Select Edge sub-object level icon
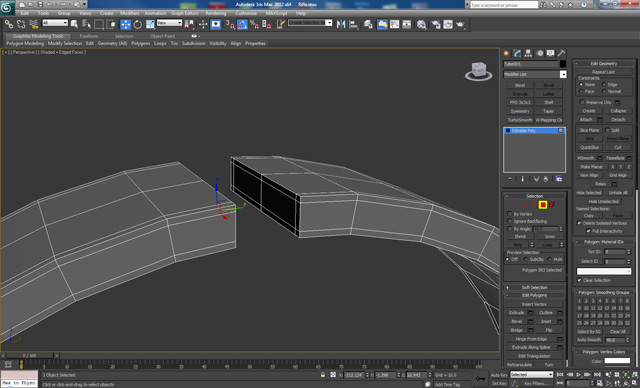This screenshot has width=640, height=388. [524, 205]
